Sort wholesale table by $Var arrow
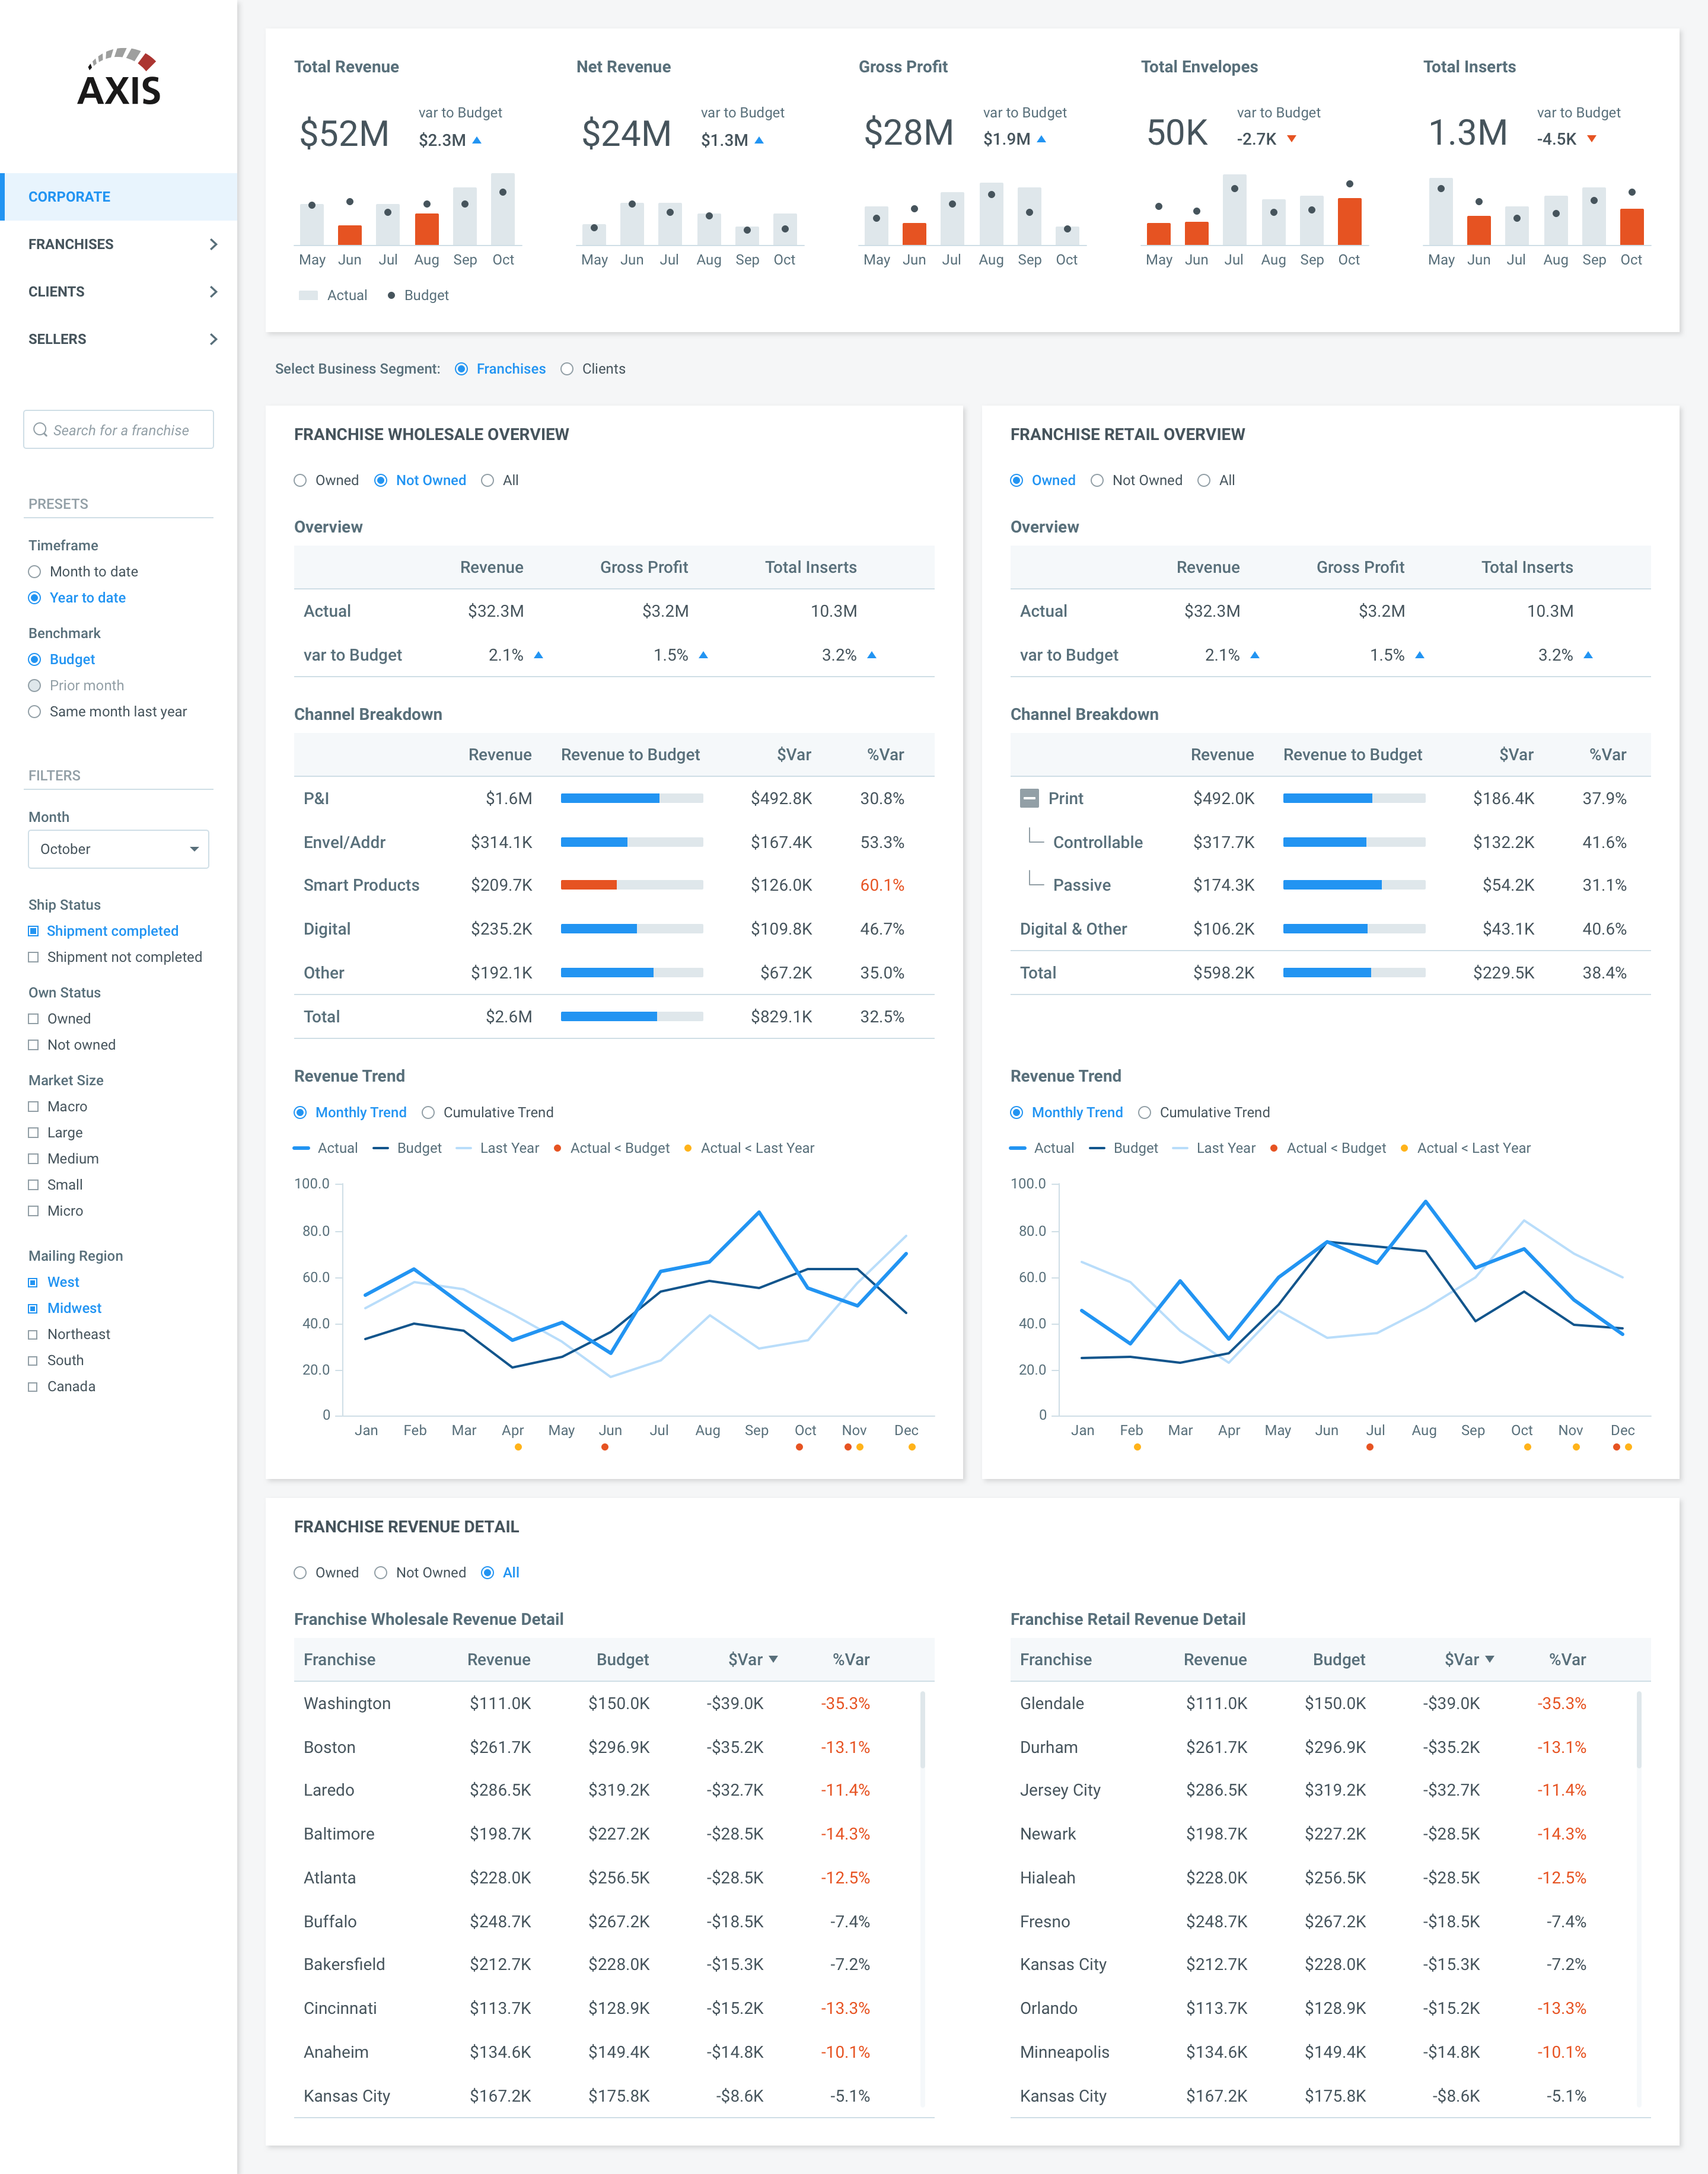 [x=773, y=1659]
